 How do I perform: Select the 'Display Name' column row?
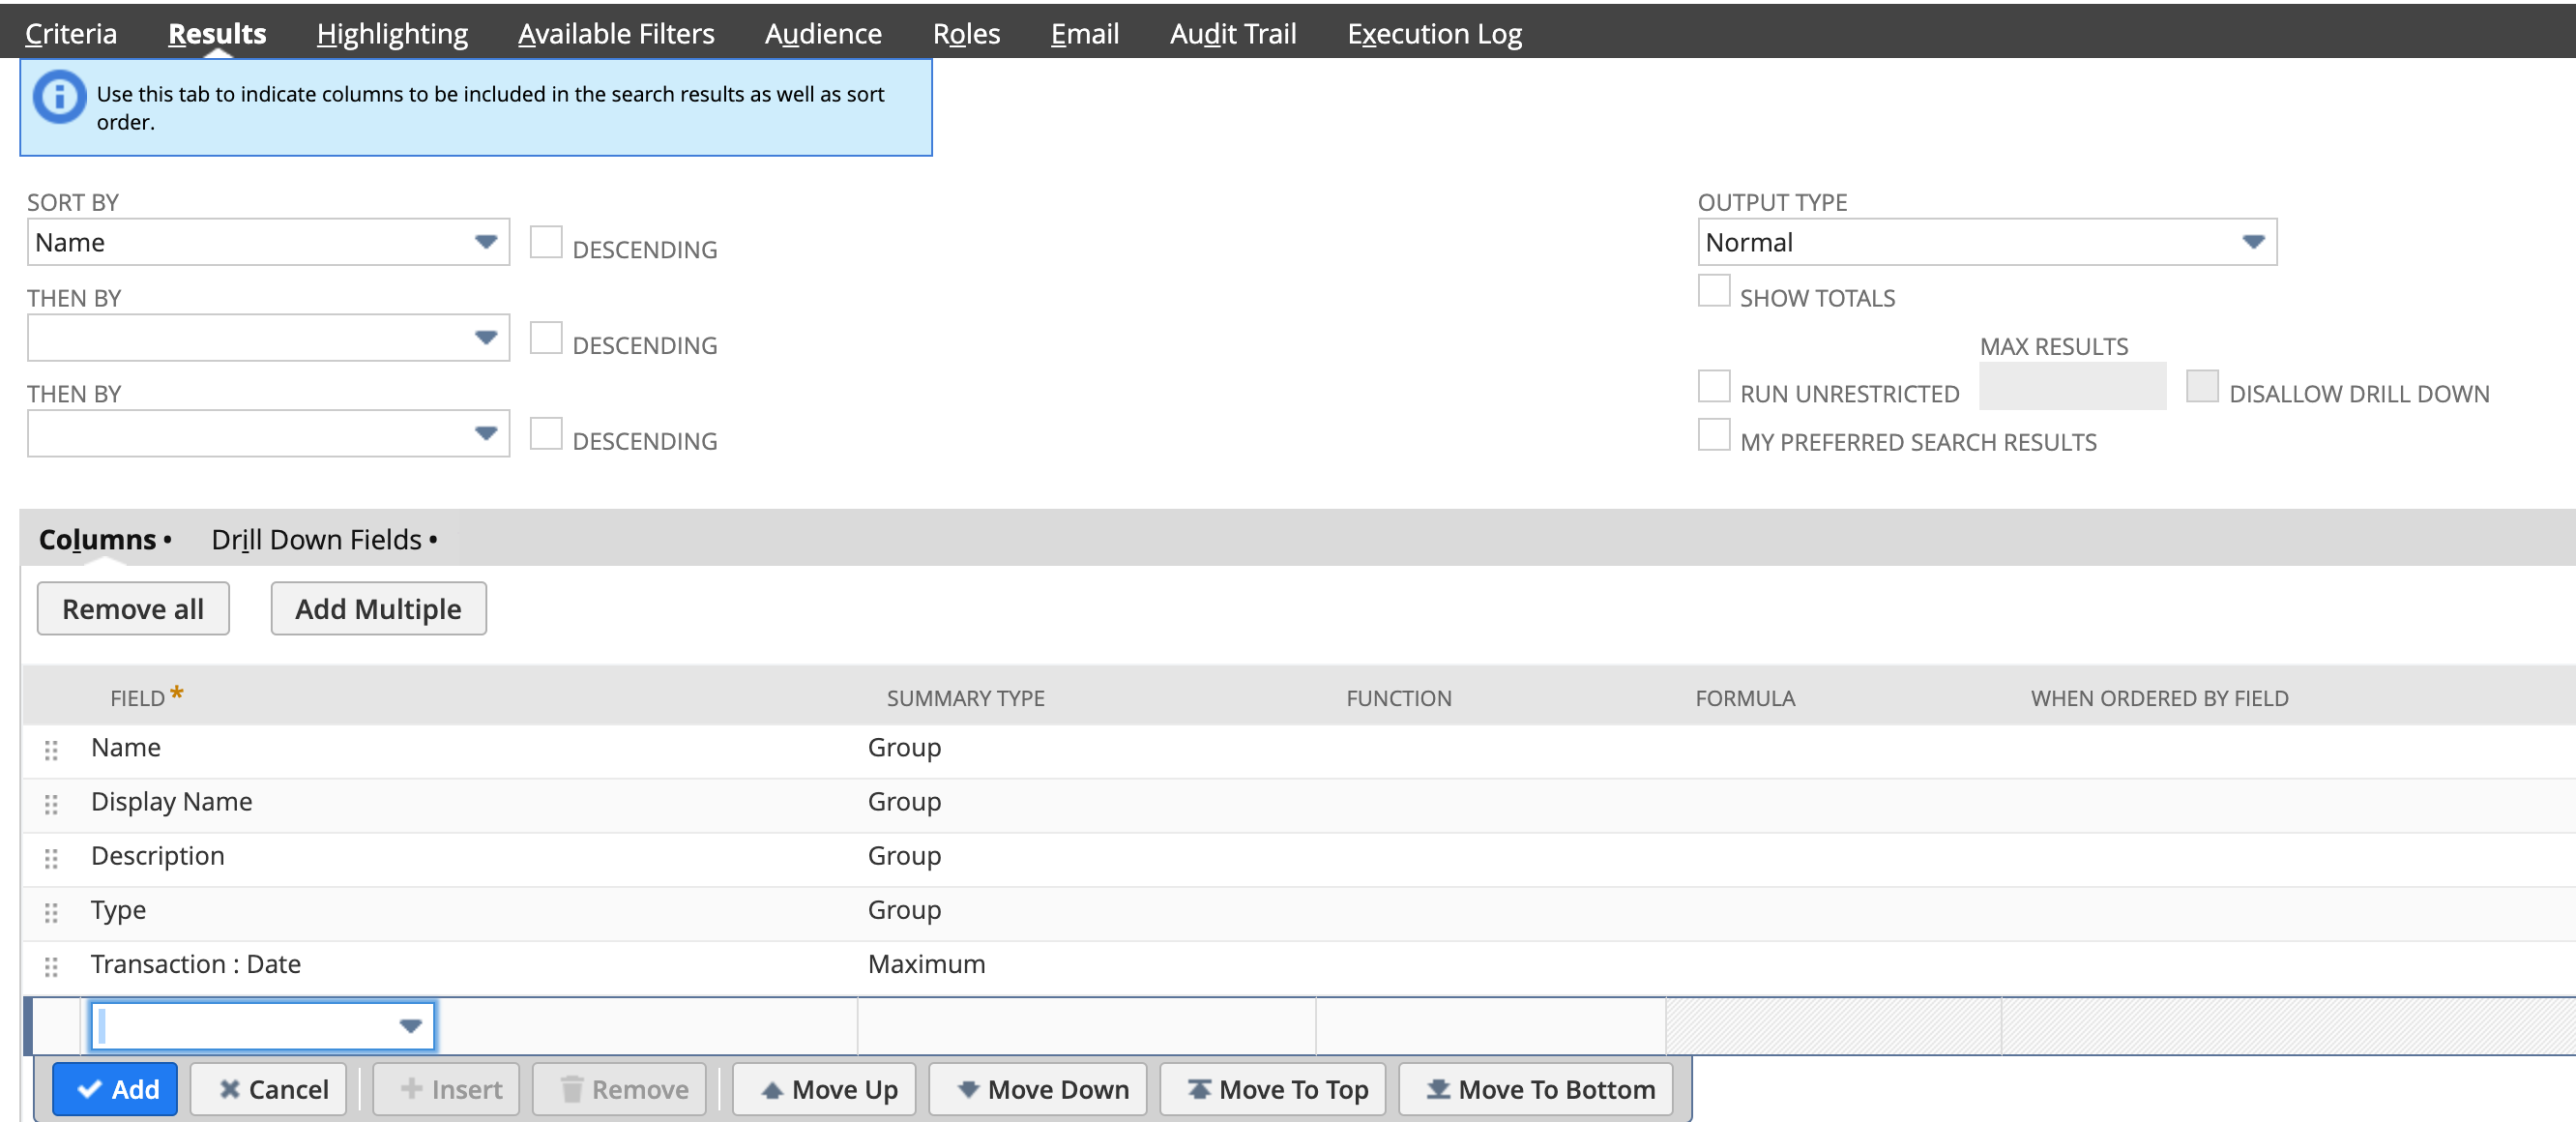[1298, 803]
